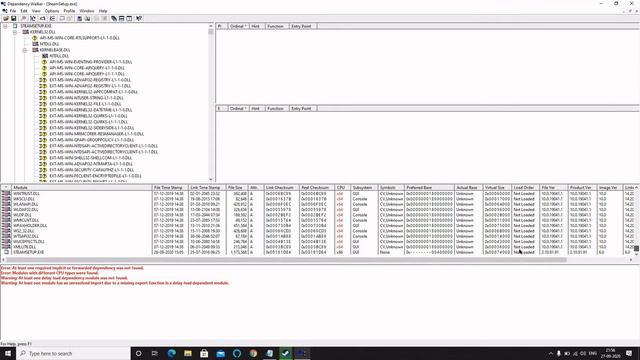Sort by File Size column header
The image size is (640, 360).
(x=236, y=188)
